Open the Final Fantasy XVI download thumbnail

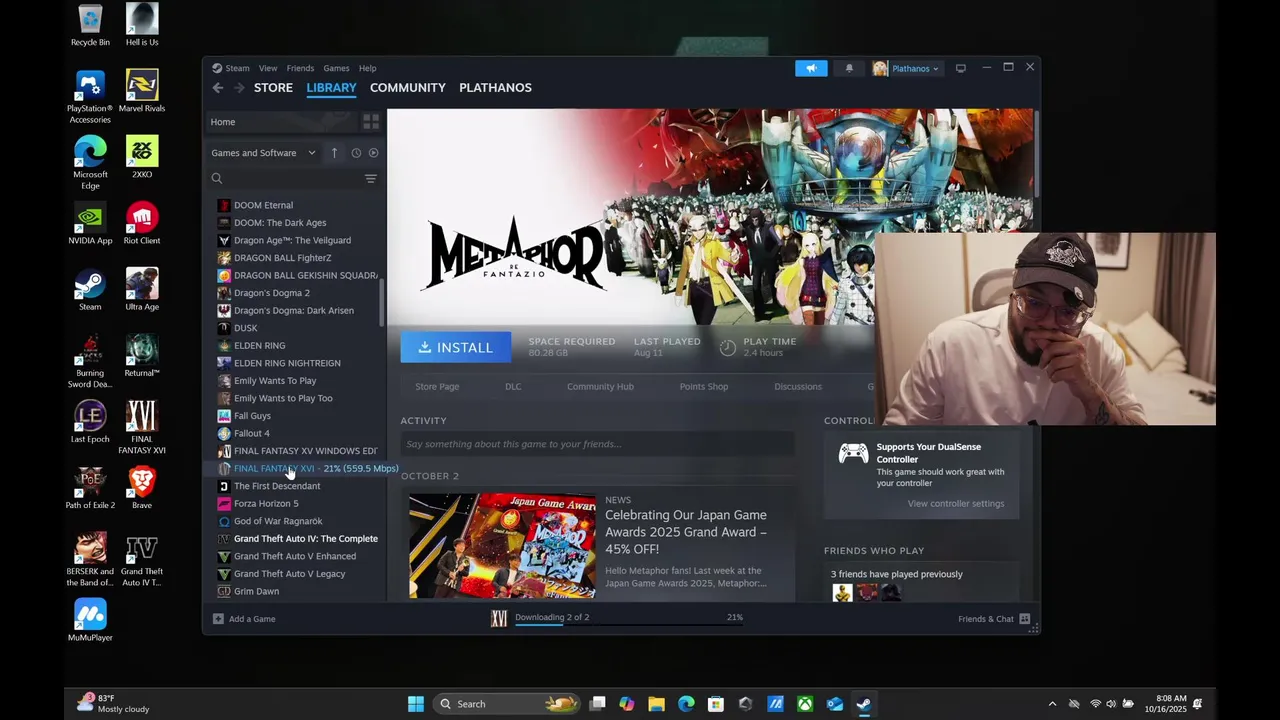[x=499, y=619]
